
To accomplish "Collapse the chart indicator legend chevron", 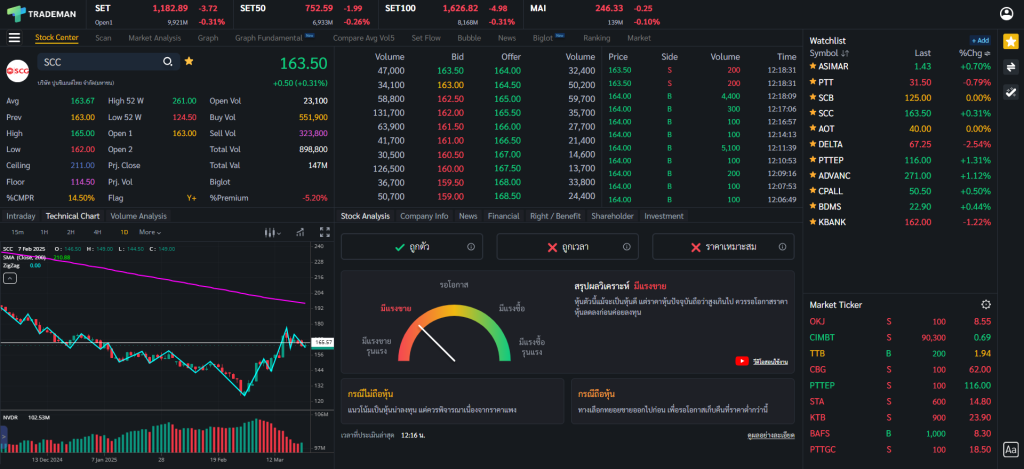I will (x=10, y=279).
